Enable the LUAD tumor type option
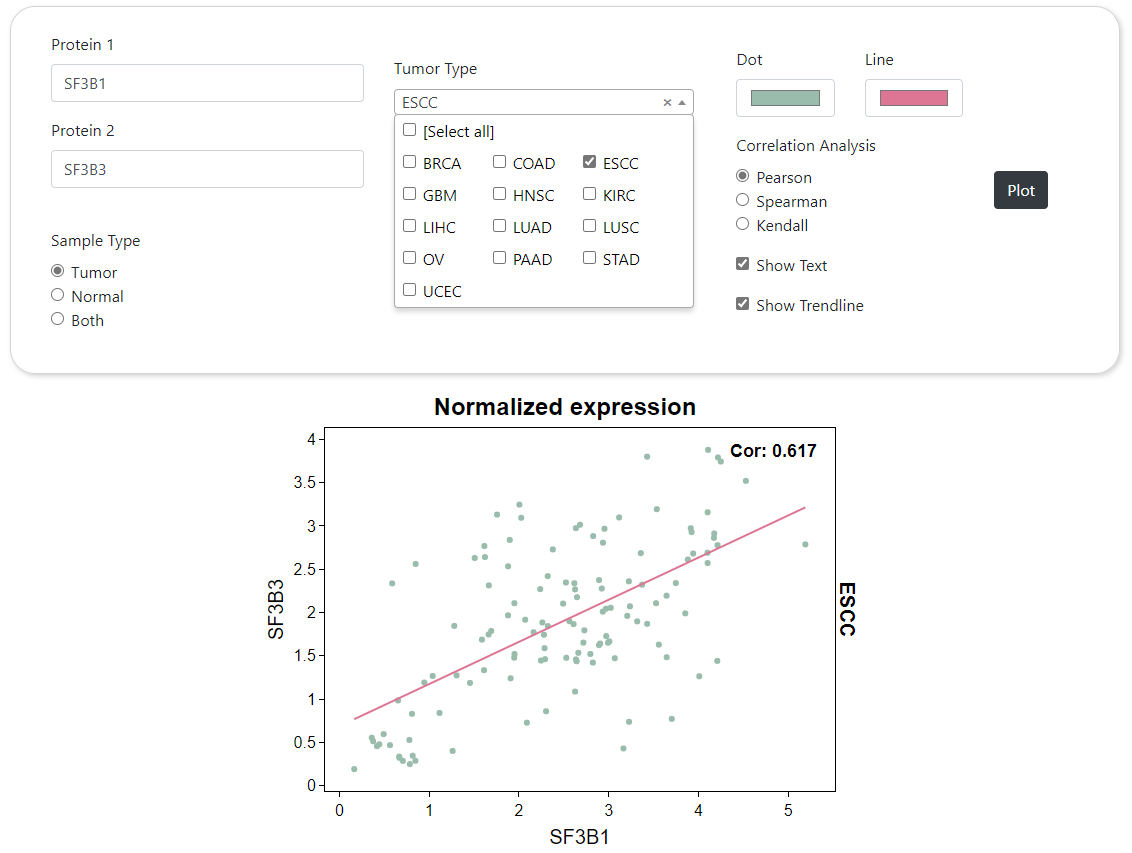 click(x=500, y=226)
